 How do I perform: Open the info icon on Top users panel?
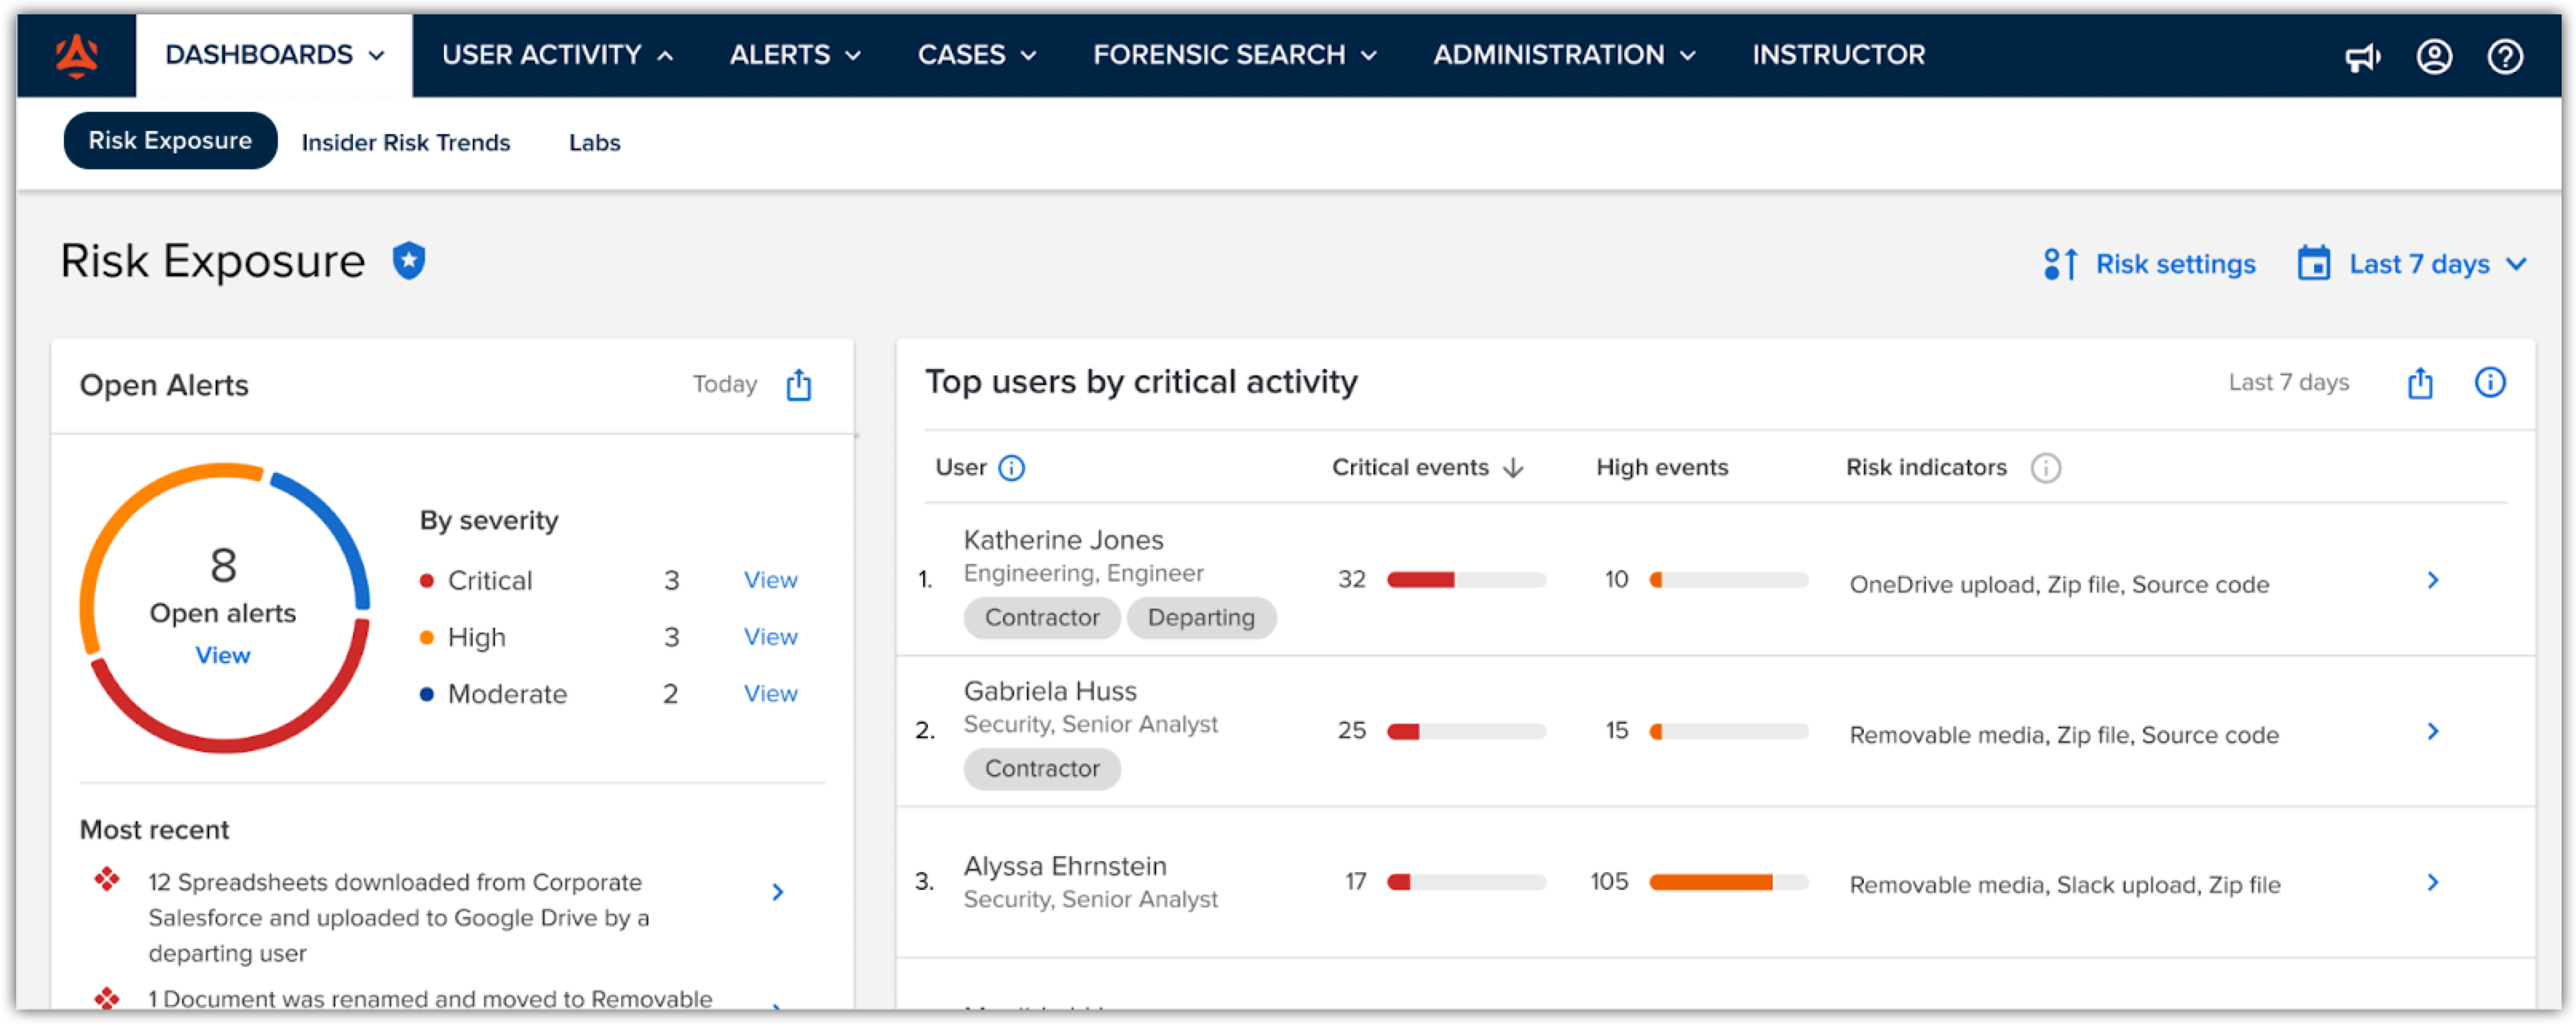point(2490,382)
